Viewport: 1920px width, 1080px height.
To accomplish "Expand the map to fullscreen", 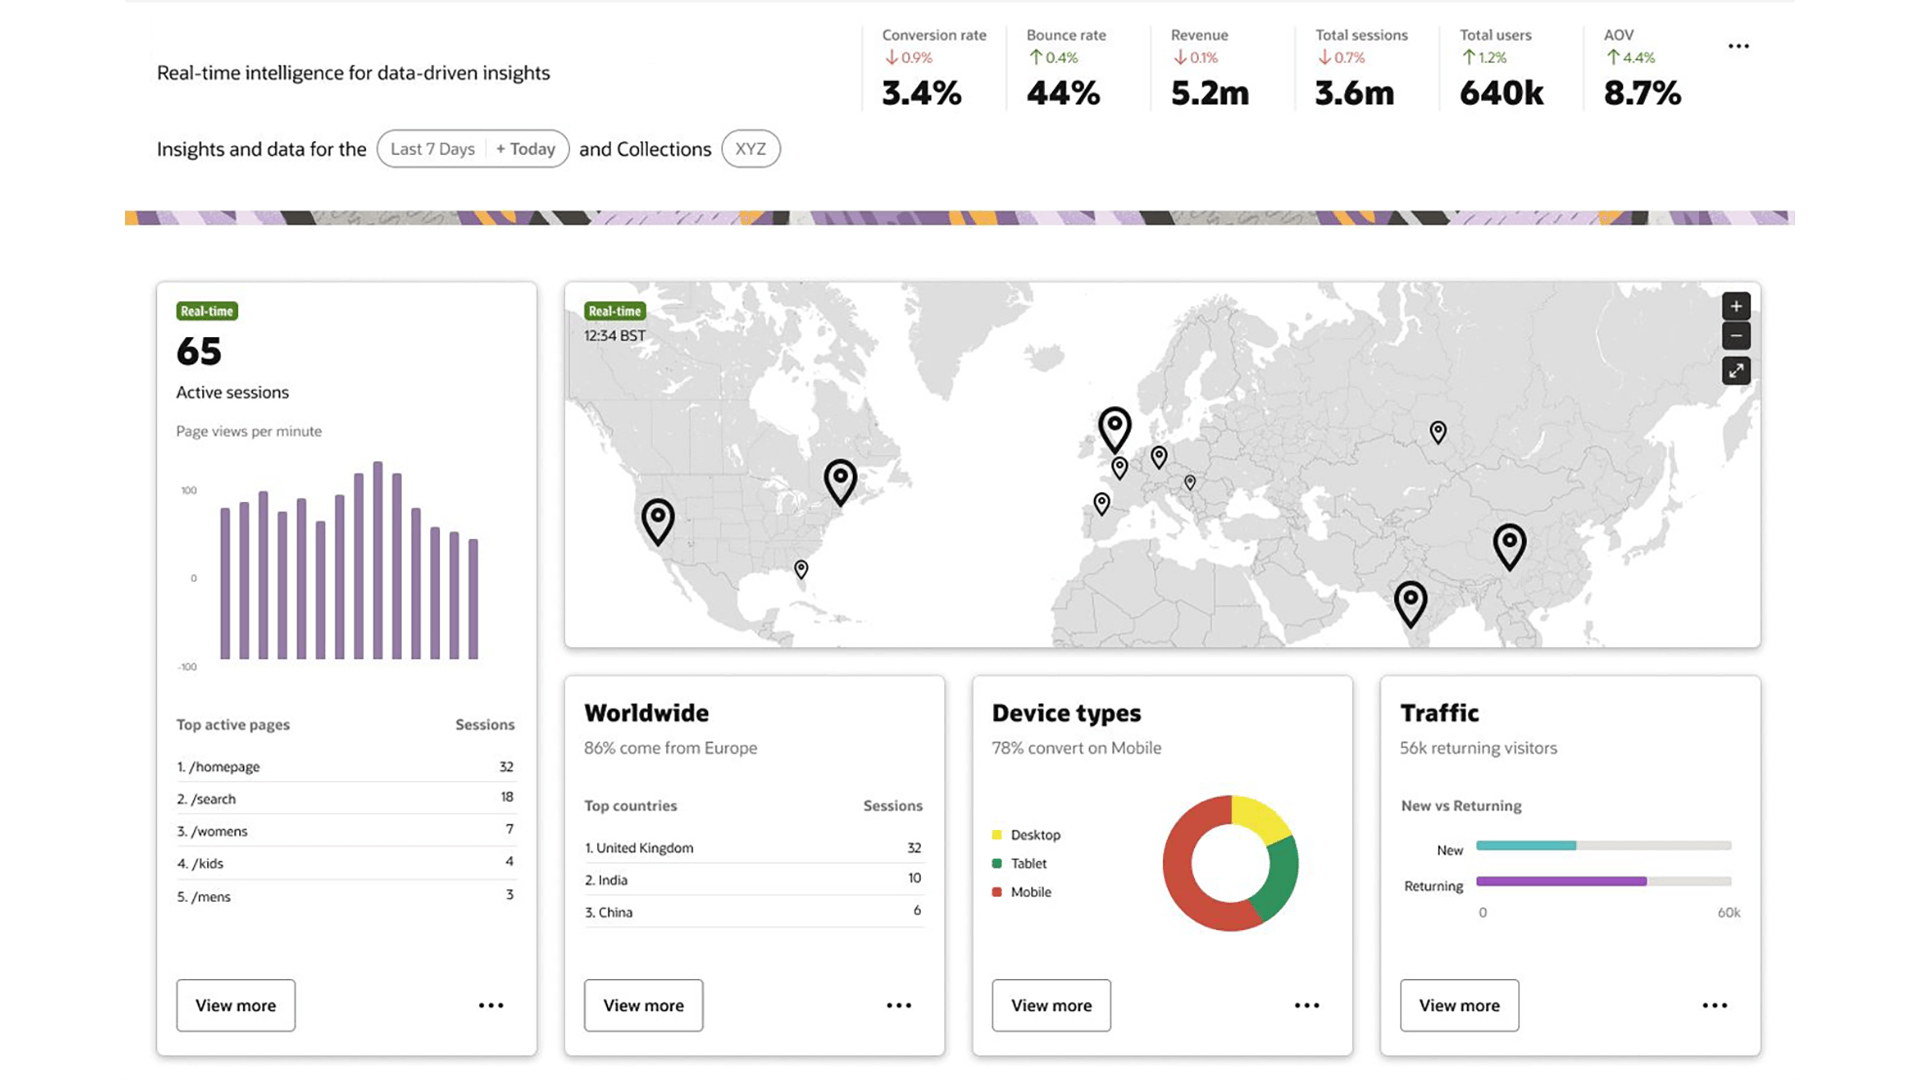I will (x=1736, y=371).
